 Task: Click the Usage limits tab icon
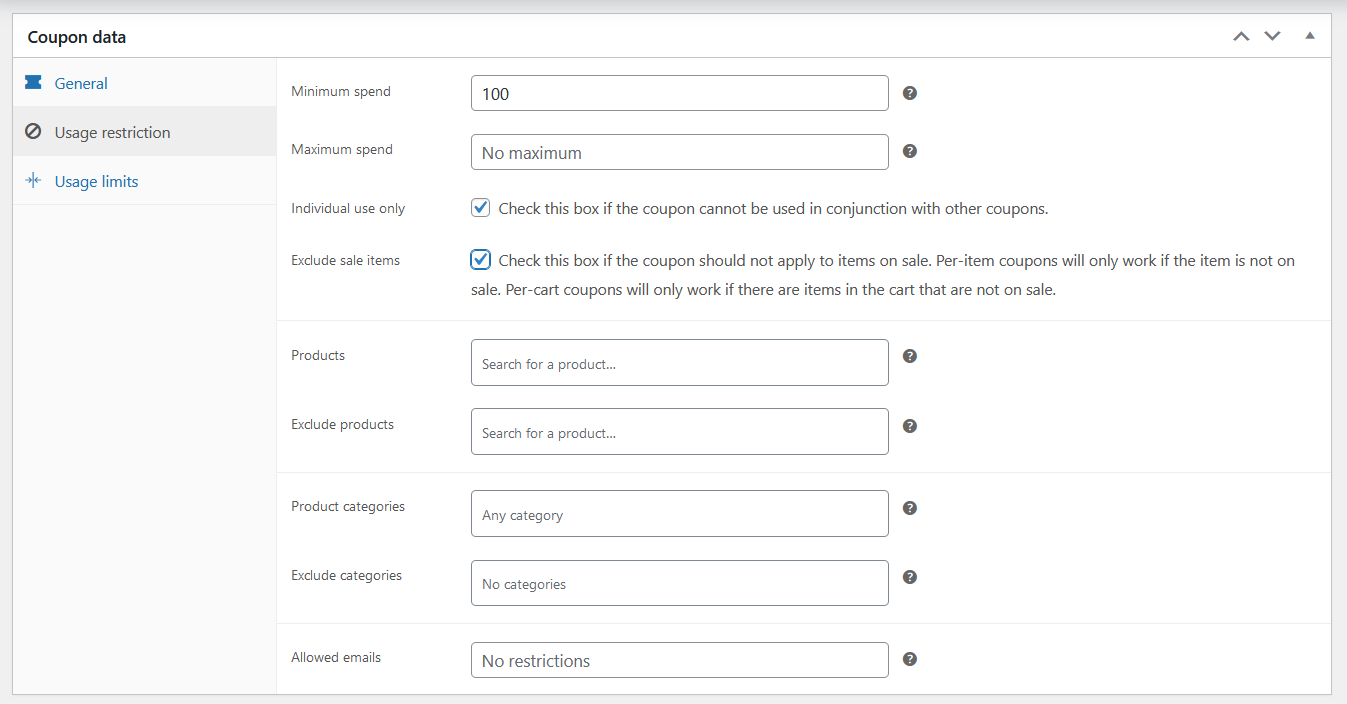click(x=33, y=181)
